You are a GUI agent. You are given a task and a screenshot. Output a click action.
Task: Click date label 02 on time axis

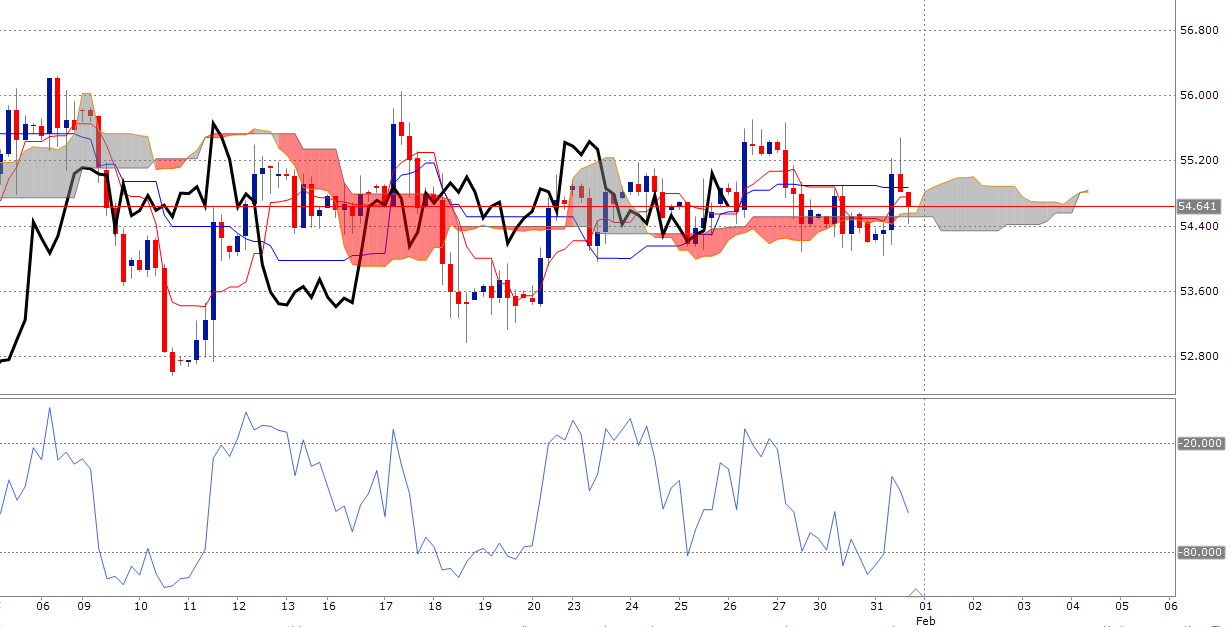coord(975,606)
